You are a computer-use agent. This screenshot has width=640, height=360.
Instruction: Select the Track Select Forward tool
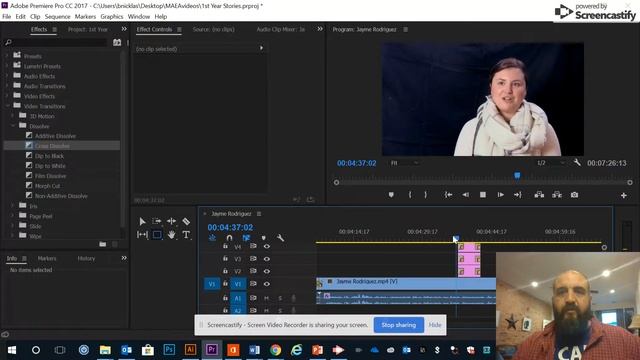[x=157, y=221]
